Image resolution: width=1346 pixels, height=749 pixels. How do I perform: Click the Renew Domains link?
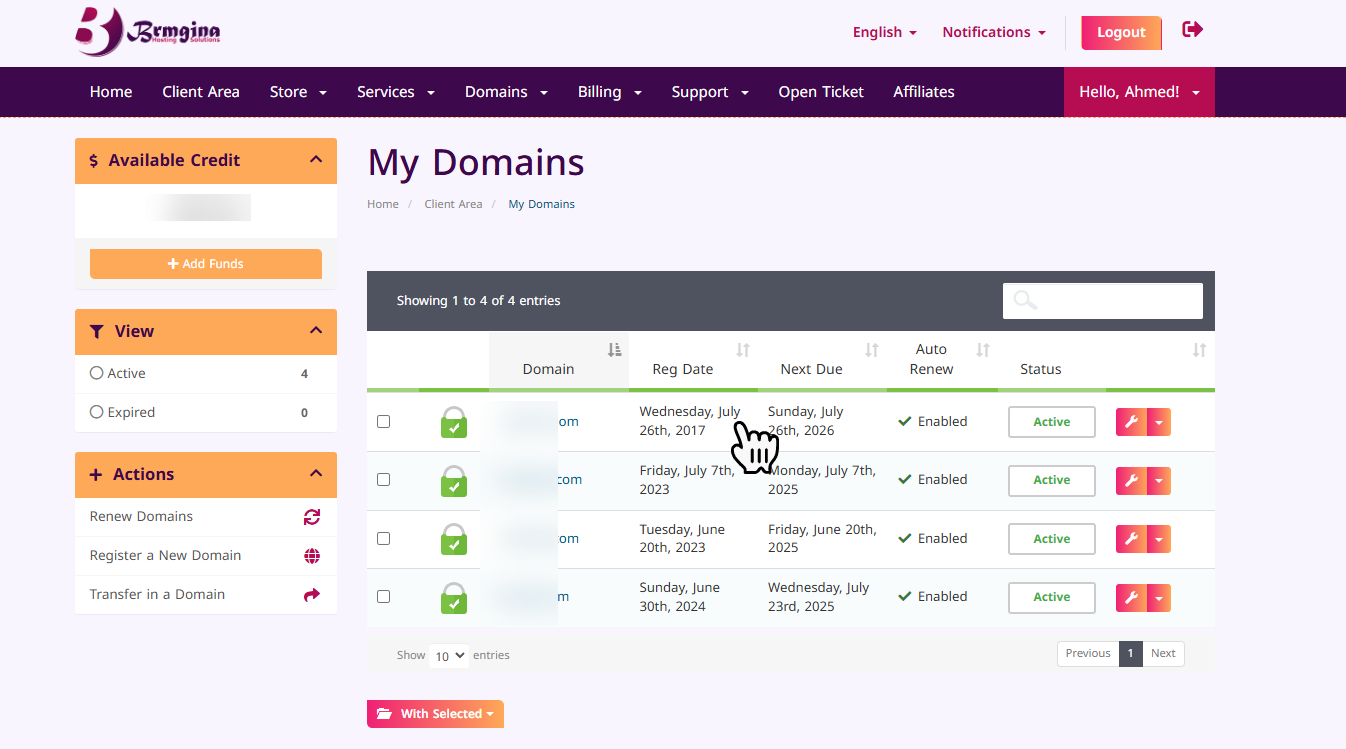pos(141,517)
